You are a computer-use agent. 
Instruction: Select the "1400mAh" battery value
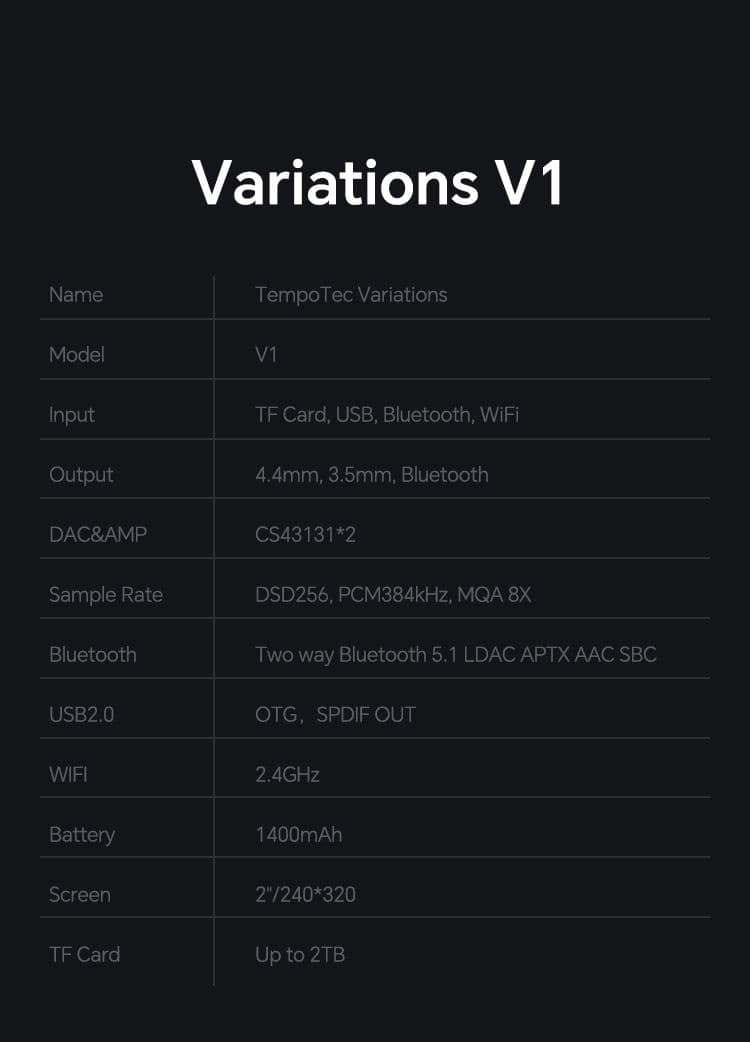(298, 835)
